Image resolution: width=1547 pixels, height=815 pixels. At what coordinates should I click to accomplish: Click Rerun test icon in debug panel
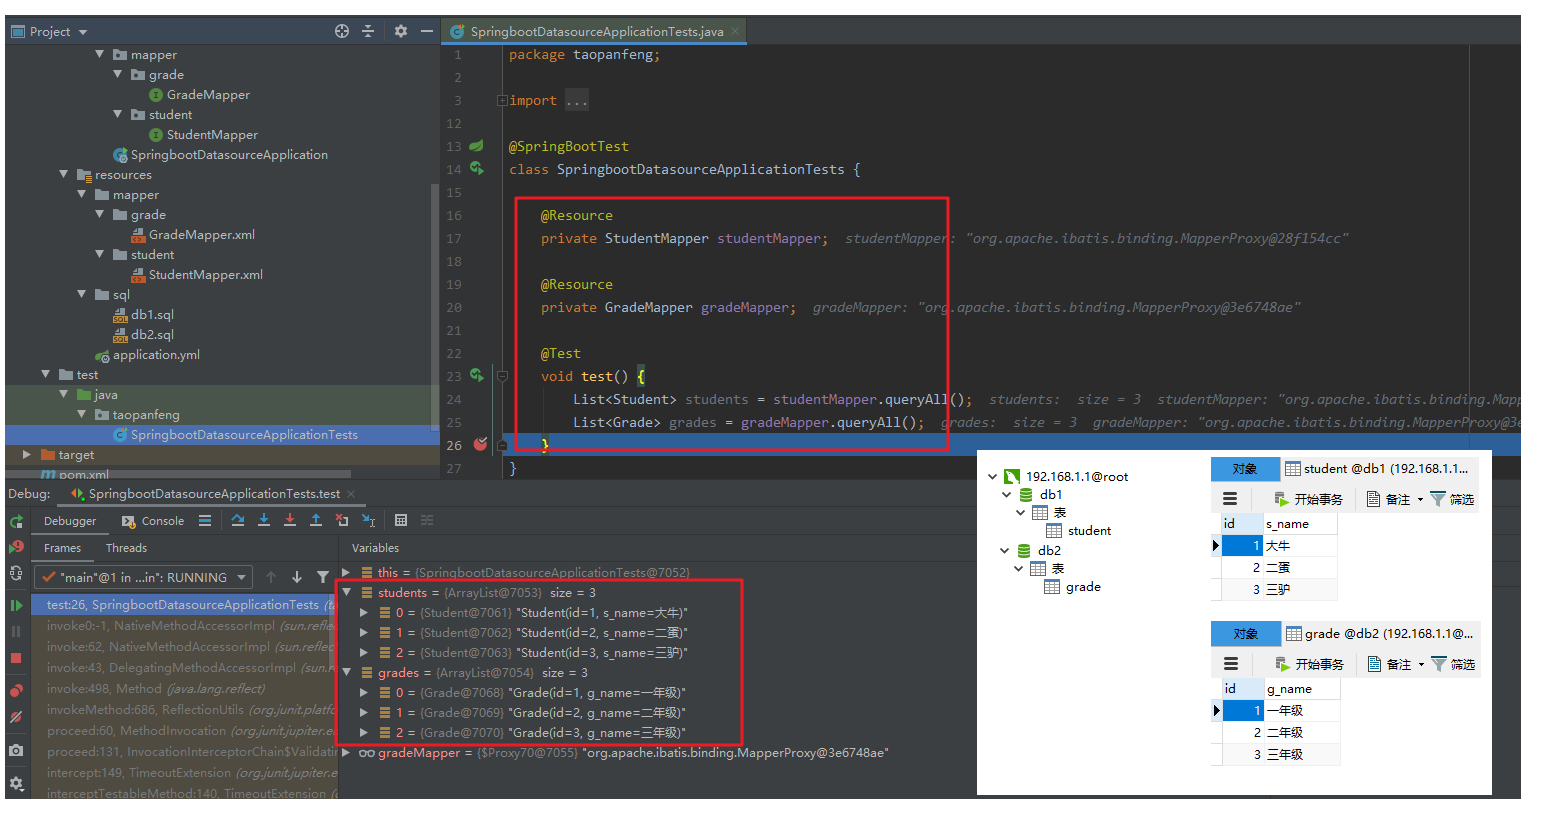click(16, 521)
